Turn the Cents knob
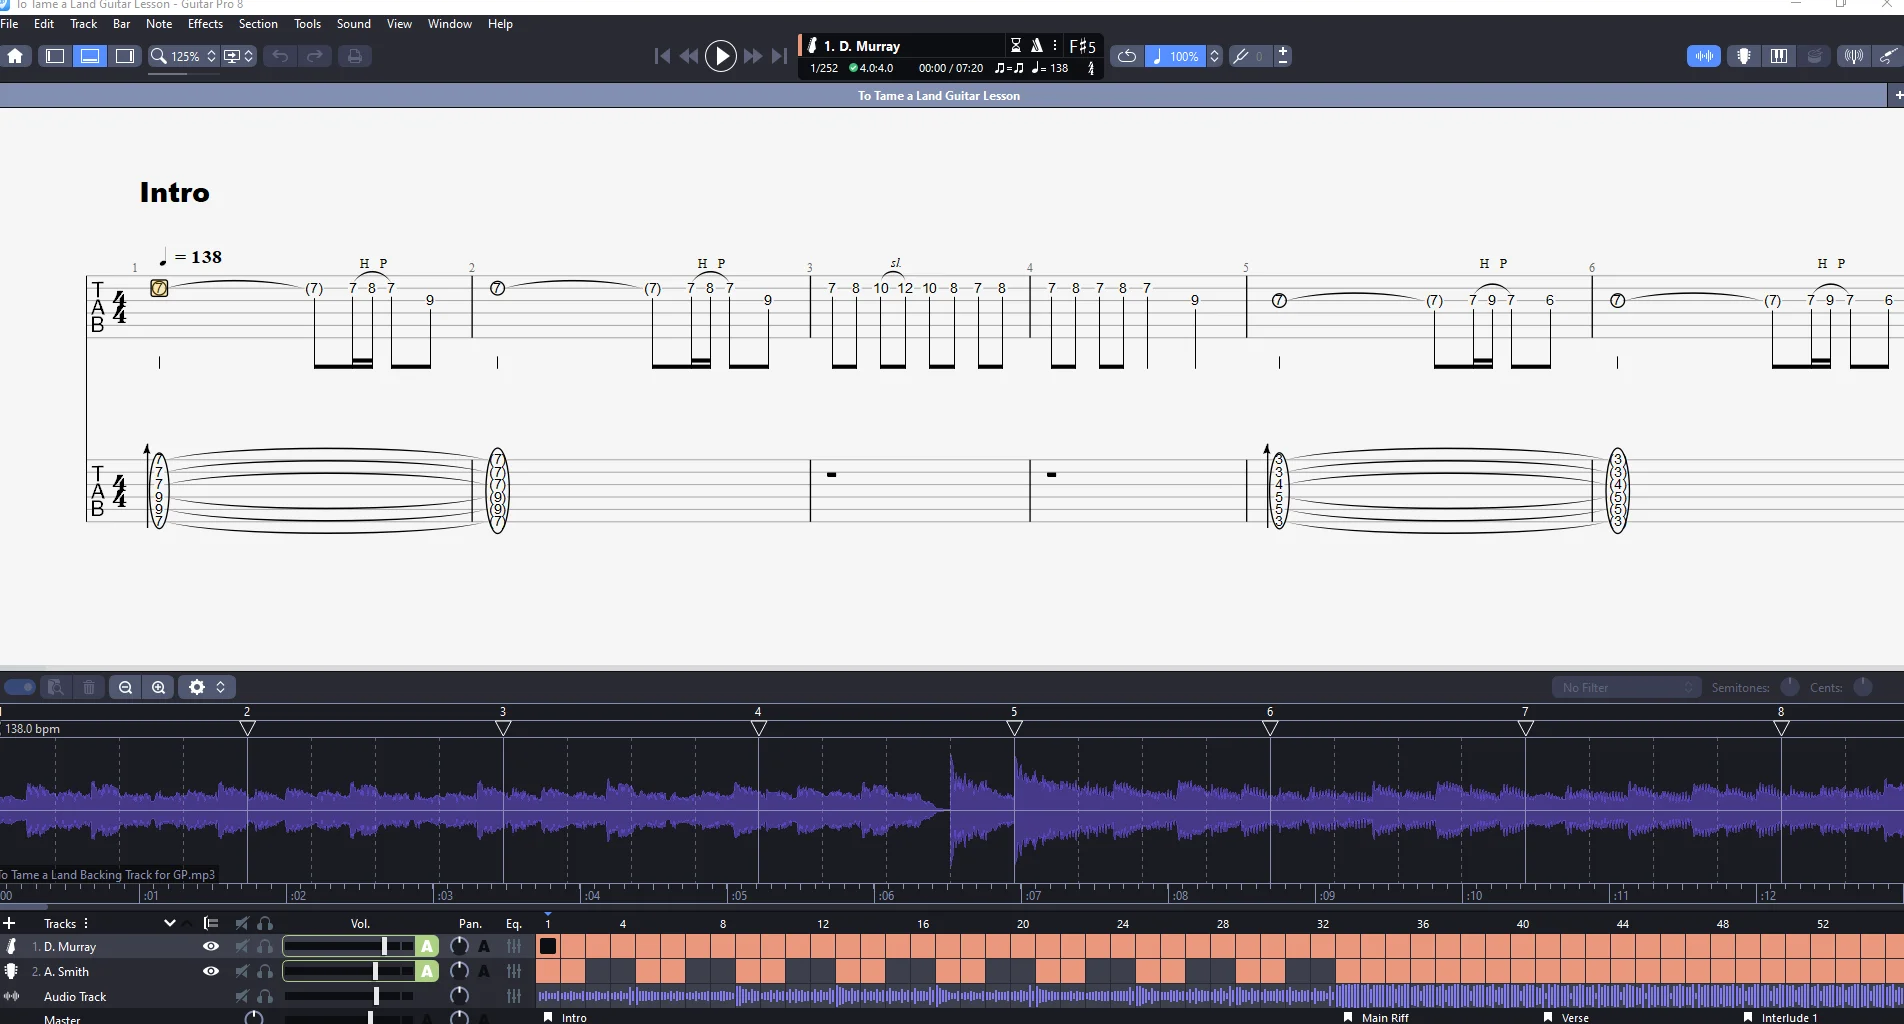 pyautogui.click(x=1863, y=687)
